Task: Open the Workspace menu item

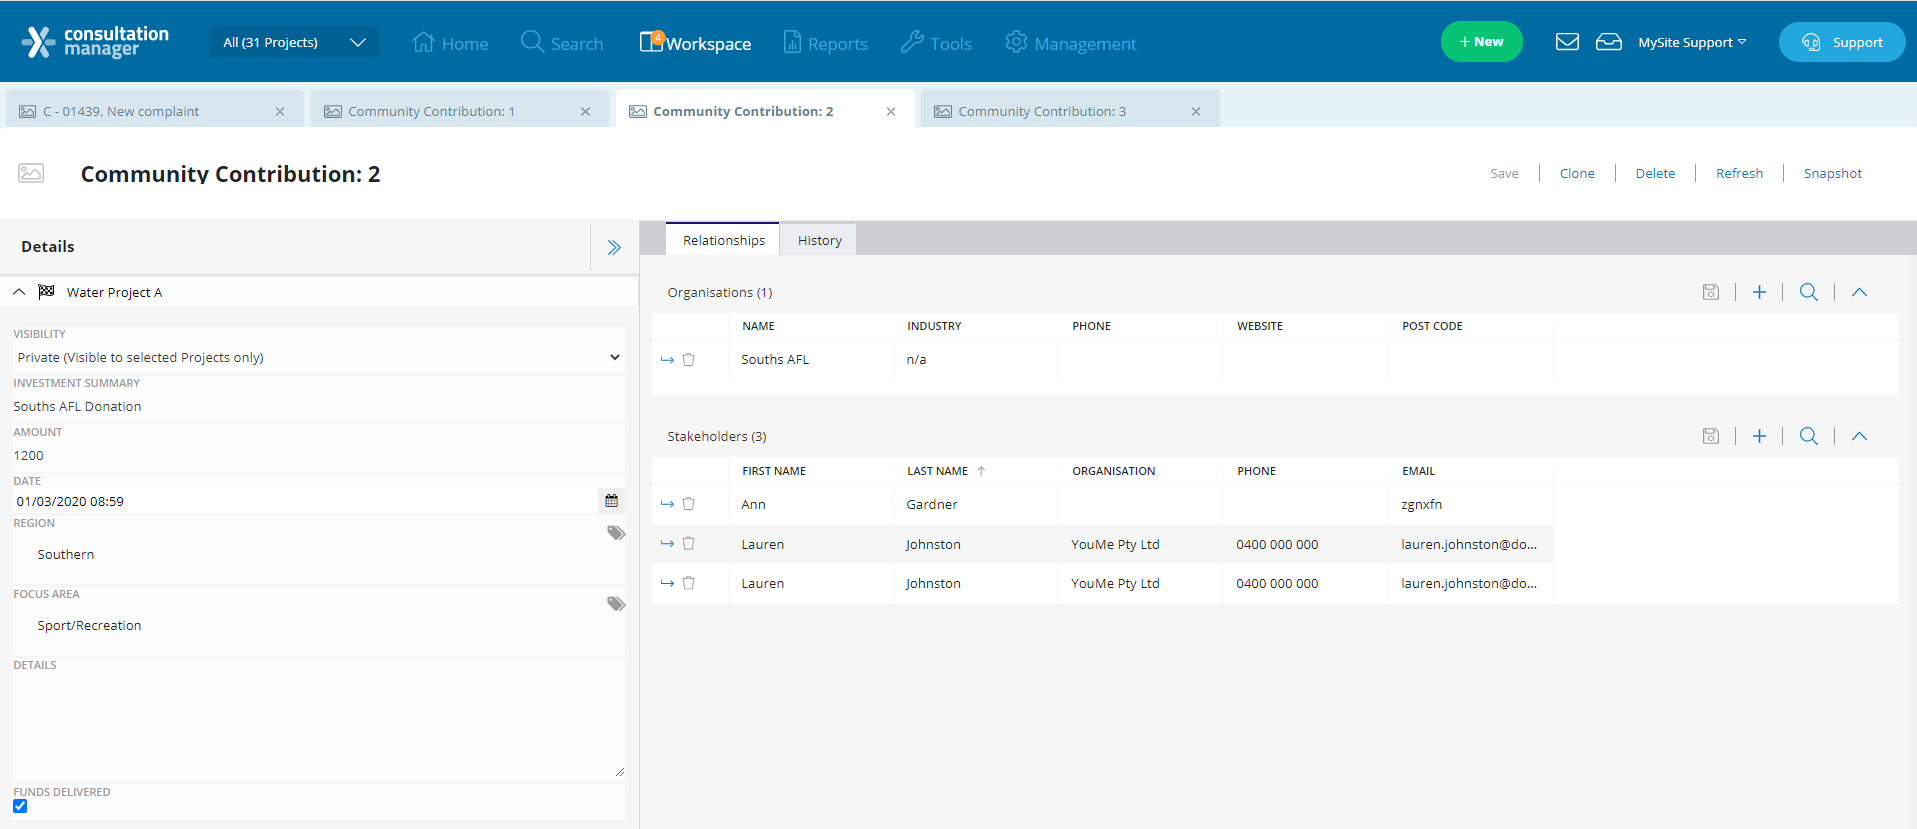Action: [696, 43]
